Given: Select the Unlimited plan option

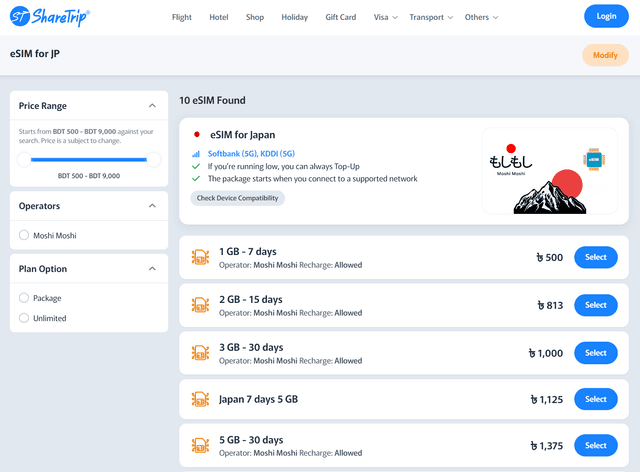Looking at the screenshot, I should coord(24,318).
